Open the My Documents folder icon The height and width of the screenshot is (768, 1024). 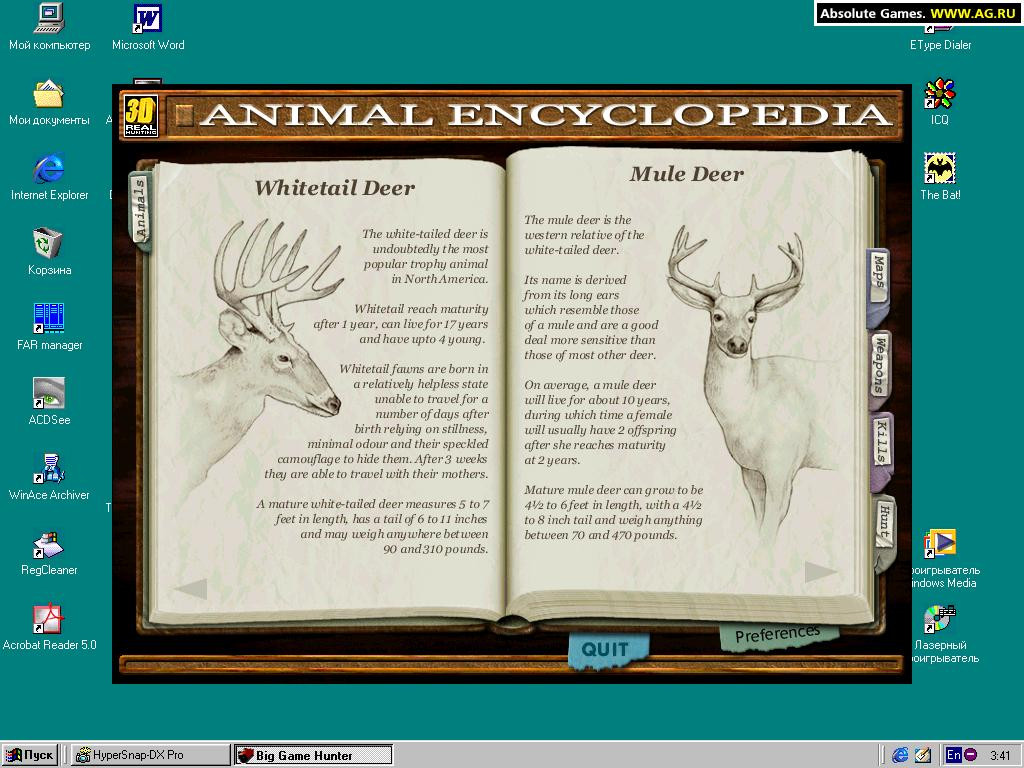[x=49, y=103]
